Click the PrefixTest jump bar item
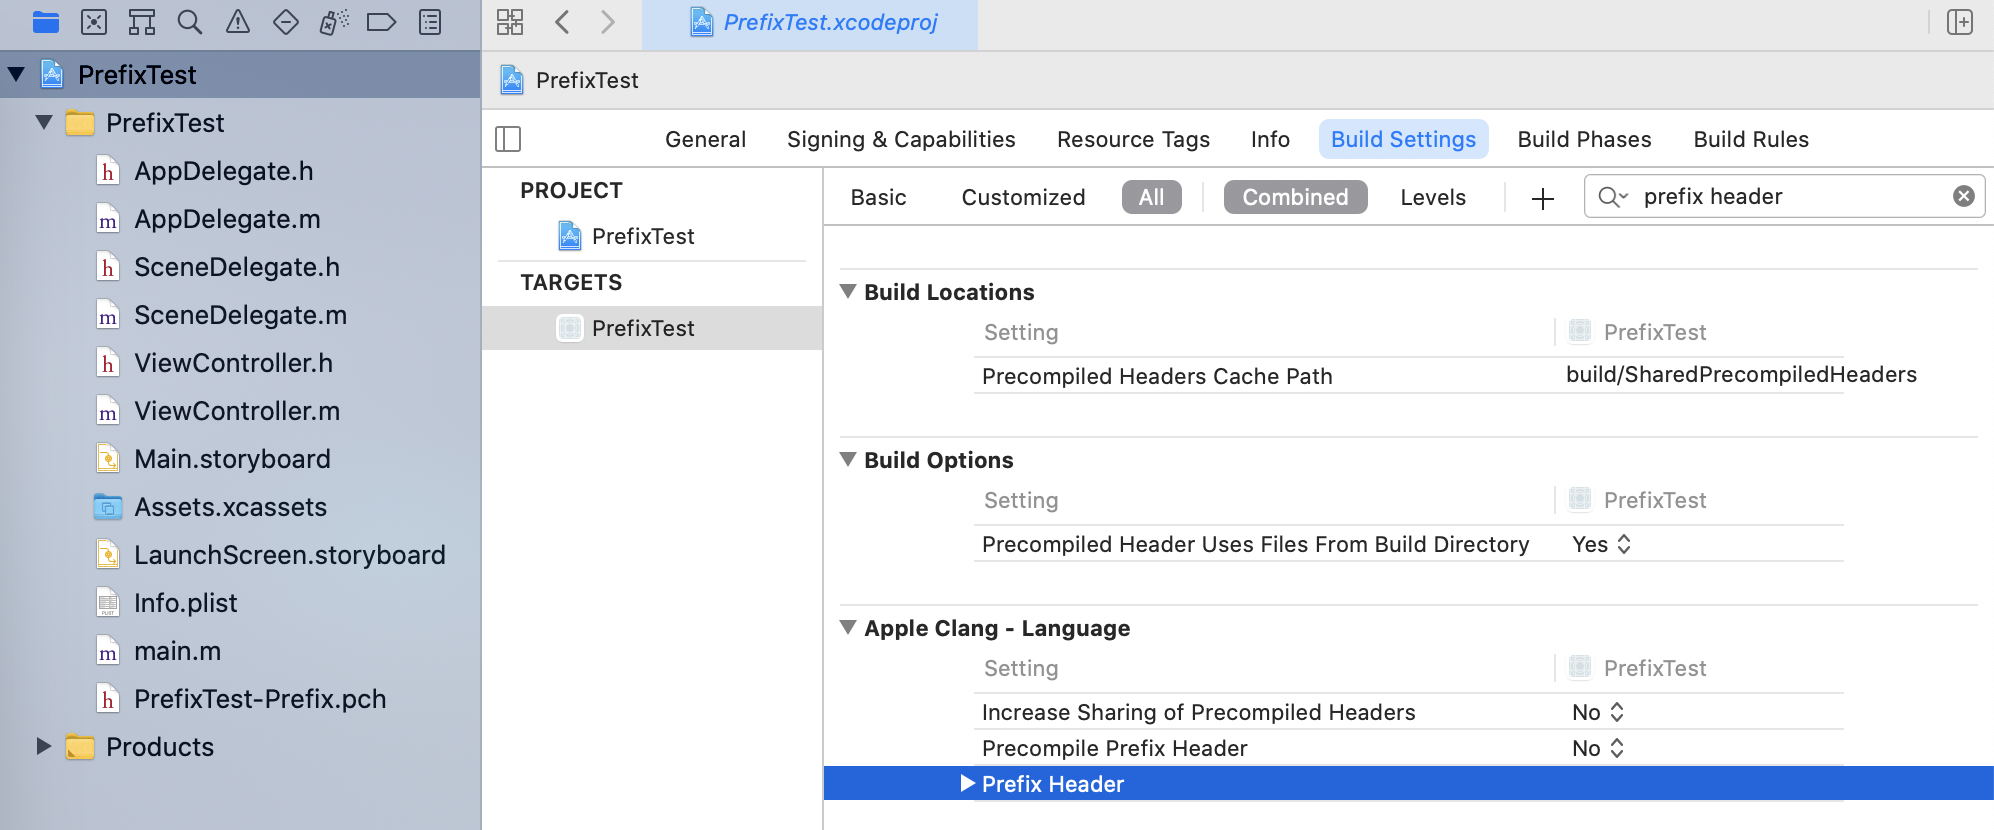 [x=570, y=80]
